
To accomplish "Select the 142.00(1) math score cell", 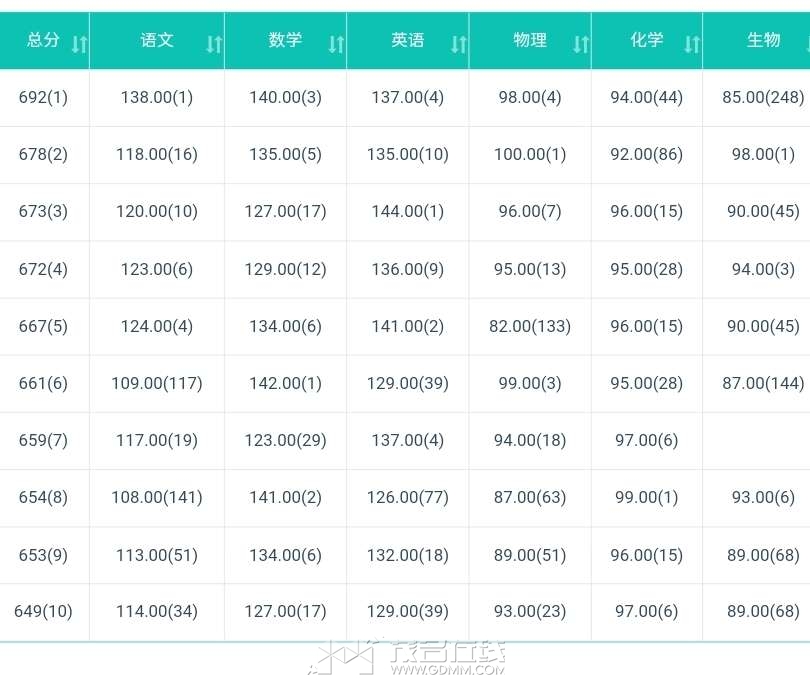I will pos(285,383).
